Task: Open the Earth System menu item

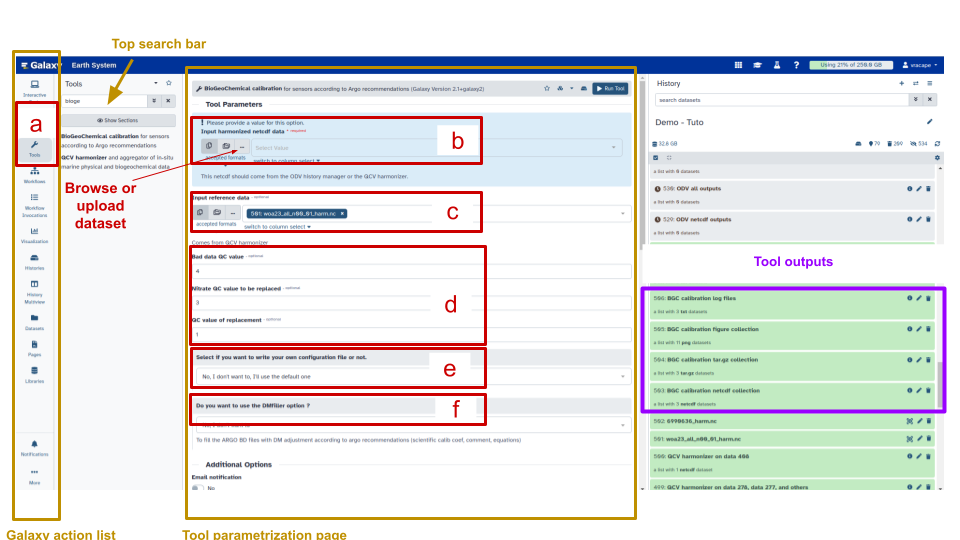Action: 96,66
